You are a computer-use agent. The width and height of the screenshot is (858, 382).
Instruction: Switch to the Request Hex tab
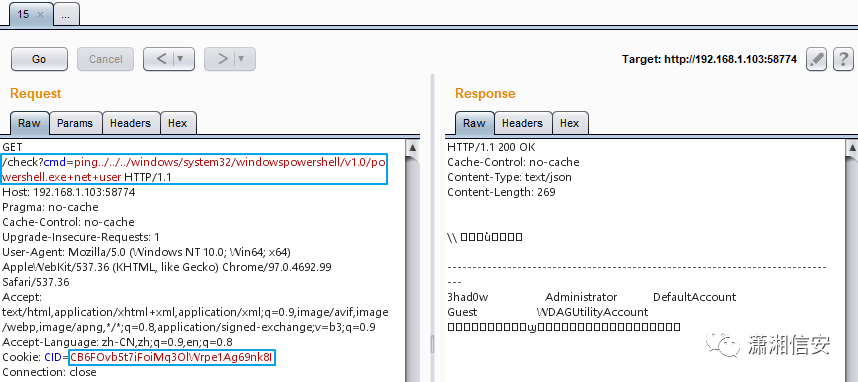point(178,123)
